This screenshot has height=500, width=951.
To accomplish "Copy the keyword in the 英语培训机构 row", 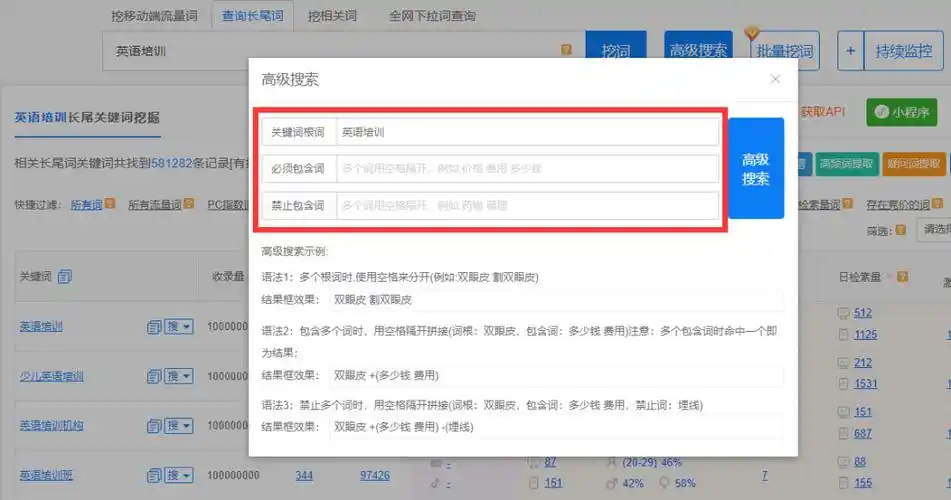I will 154,426.
